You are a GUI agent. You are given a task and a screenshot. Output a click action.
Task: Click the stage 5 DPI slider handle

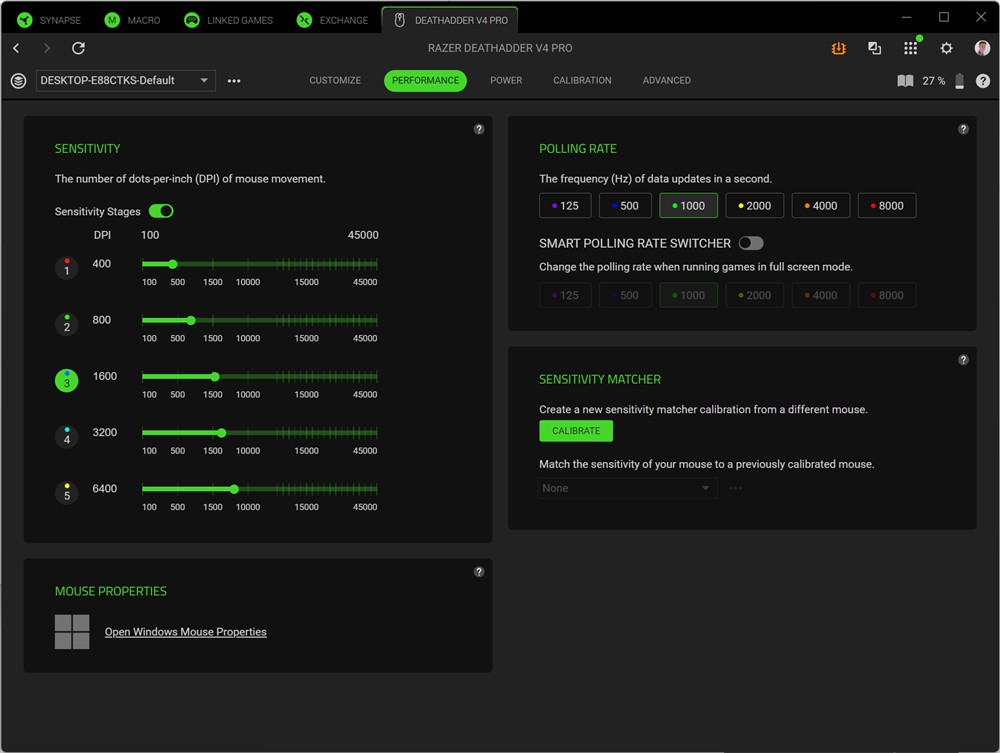[x=234, y=489]
